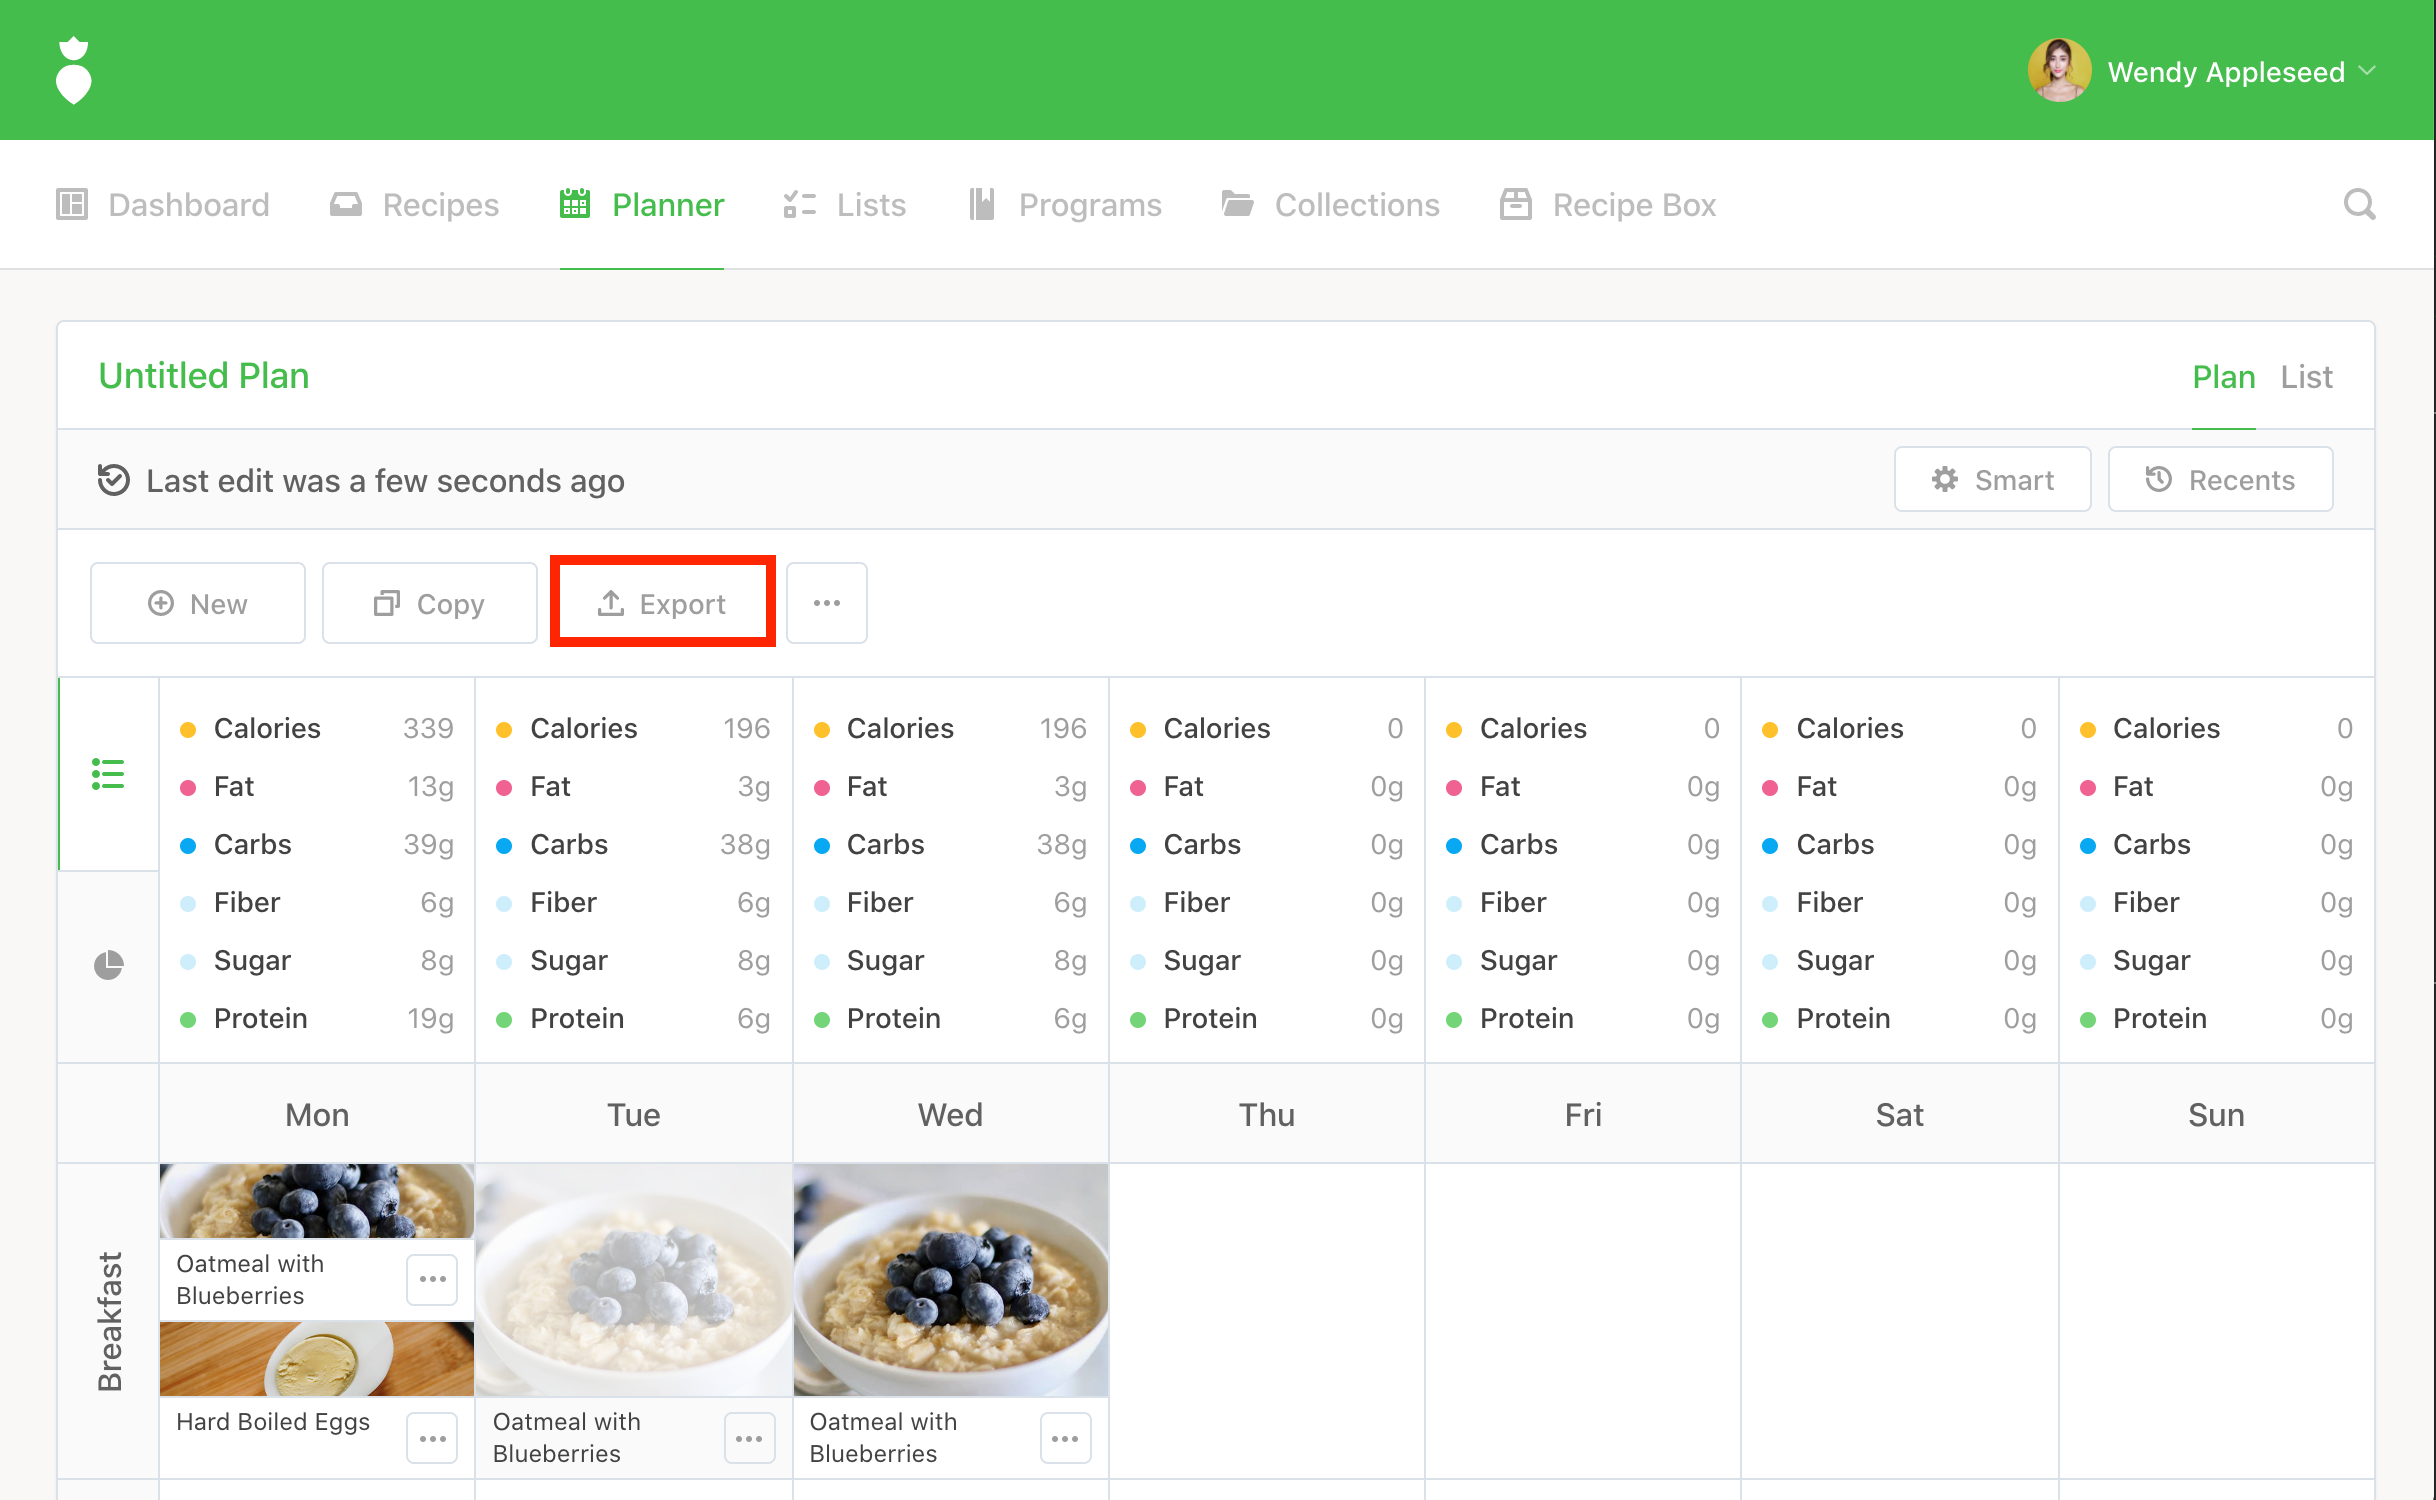
Task: Click the last-edit history clock icon
Action: (x=113, y=480)
